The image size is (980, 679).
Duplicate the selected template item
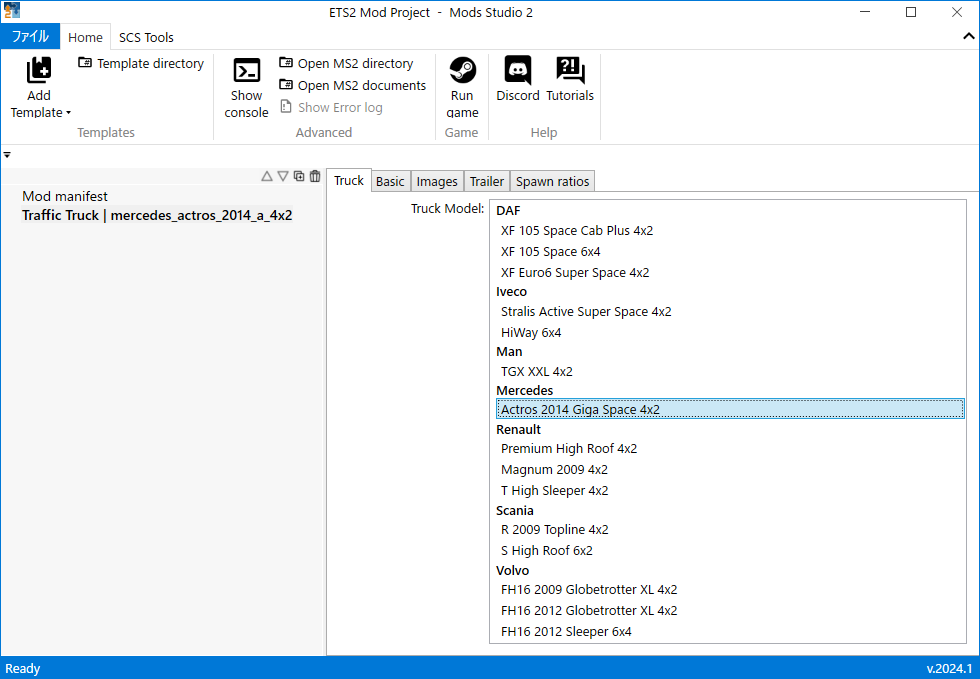click(299, 176)
